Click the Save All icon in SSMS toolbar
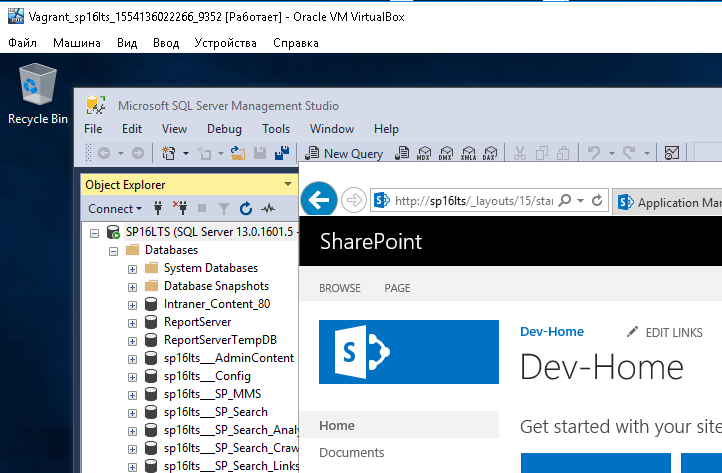 [x=281, y=153]
